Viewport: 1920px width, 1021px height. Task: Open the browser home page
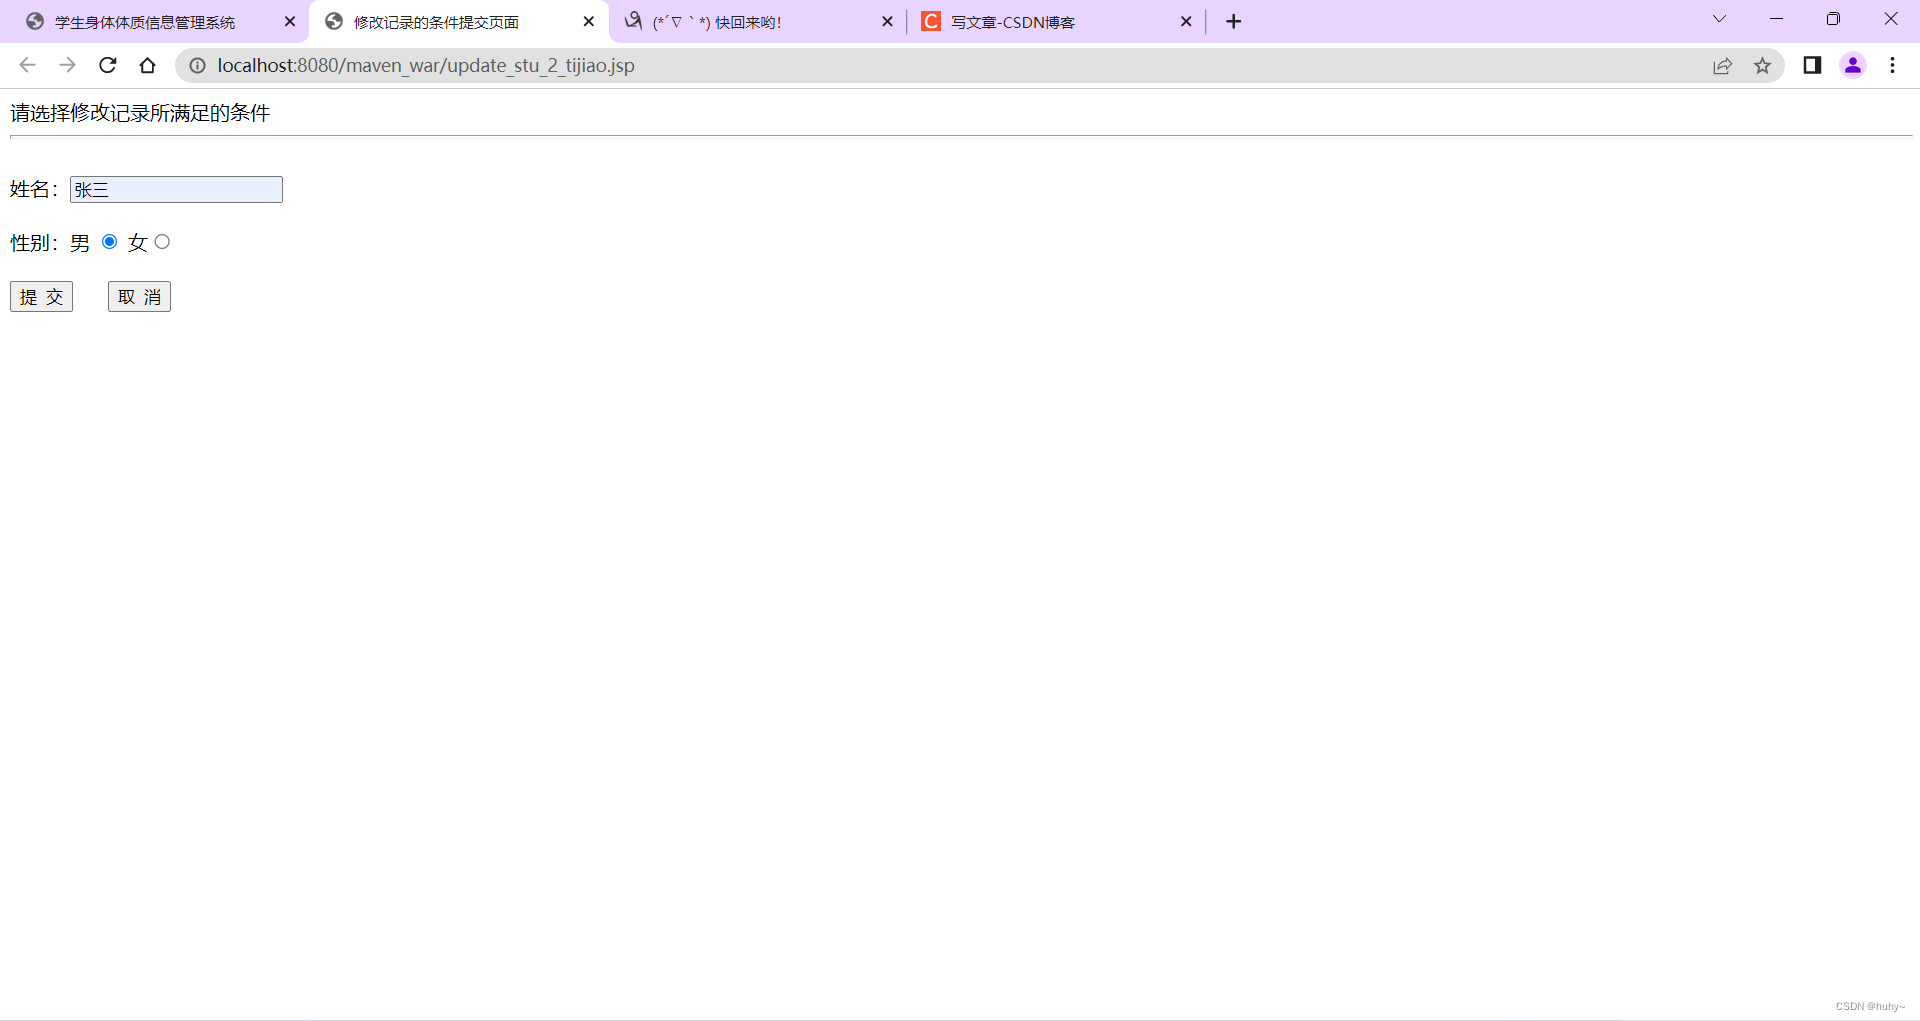[x=148, y=65]
